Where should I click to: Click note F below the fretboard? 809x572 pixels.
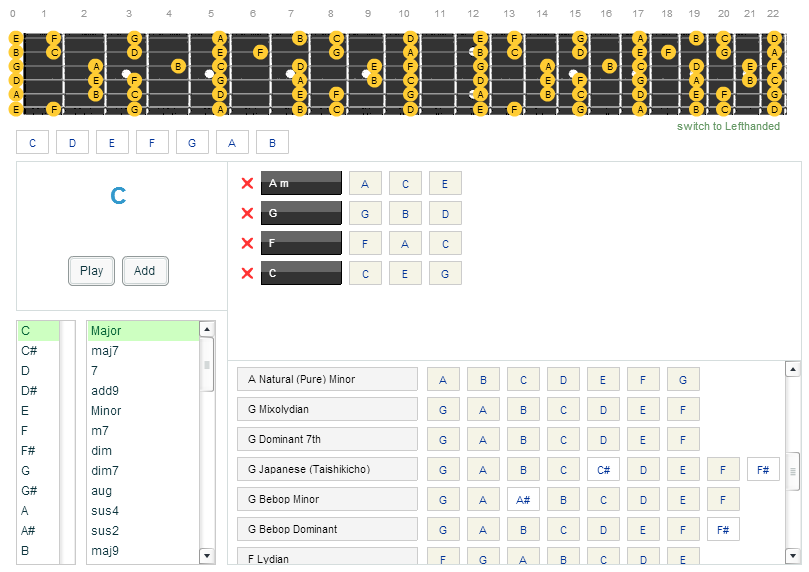152,142
